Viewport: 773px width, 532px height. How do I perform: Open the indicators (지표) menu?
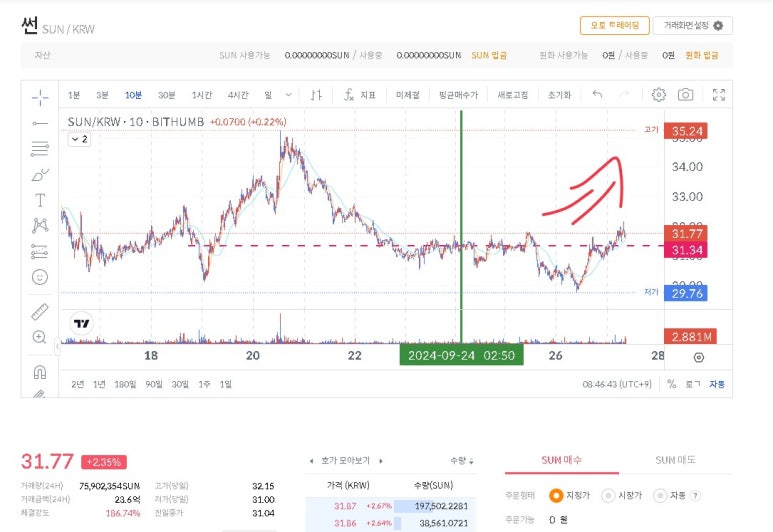(x=359, y=95)
